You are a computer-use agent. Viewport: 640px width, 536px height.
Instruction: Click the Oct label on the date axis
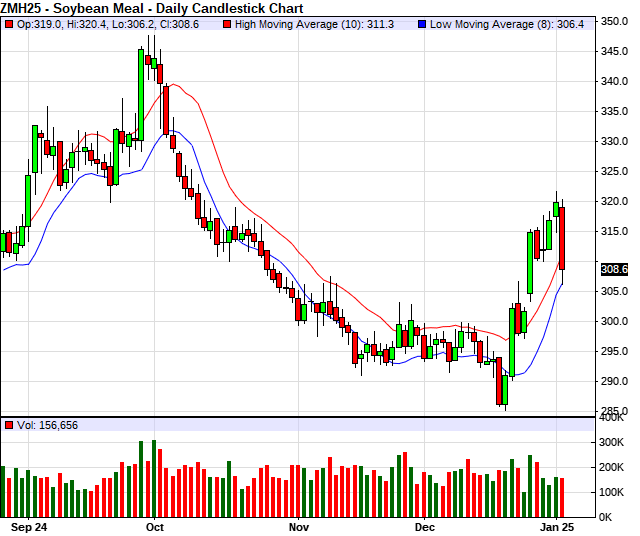155,526
